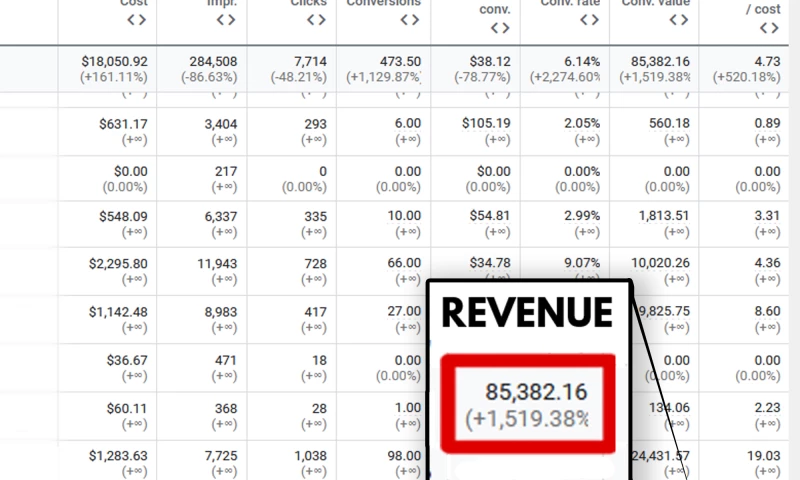
Task: Click expand arrows under Impr. column header
Action: tap(227, 19)
